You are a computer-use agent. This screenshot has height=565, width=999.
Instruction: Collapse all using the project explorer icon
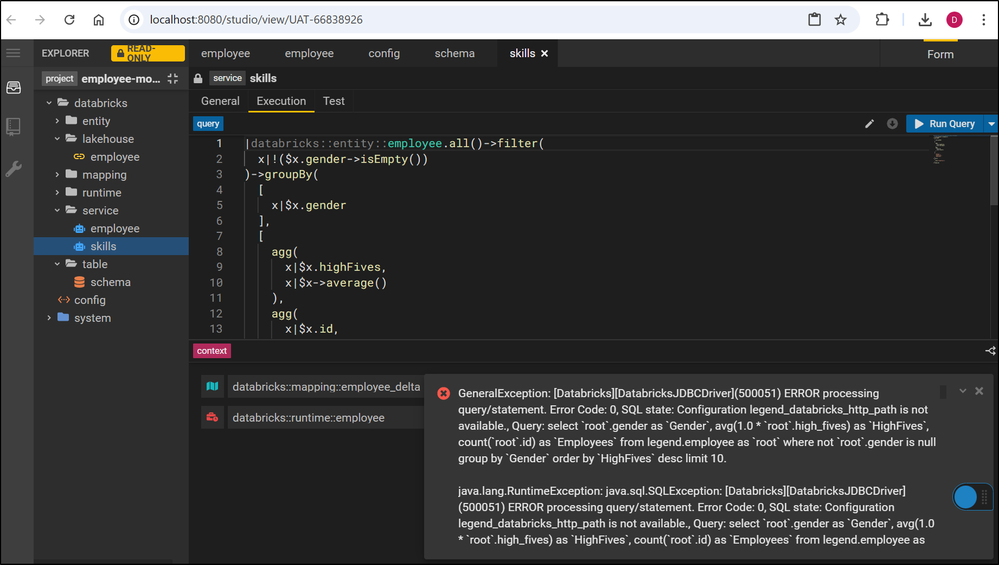[173, 79]
